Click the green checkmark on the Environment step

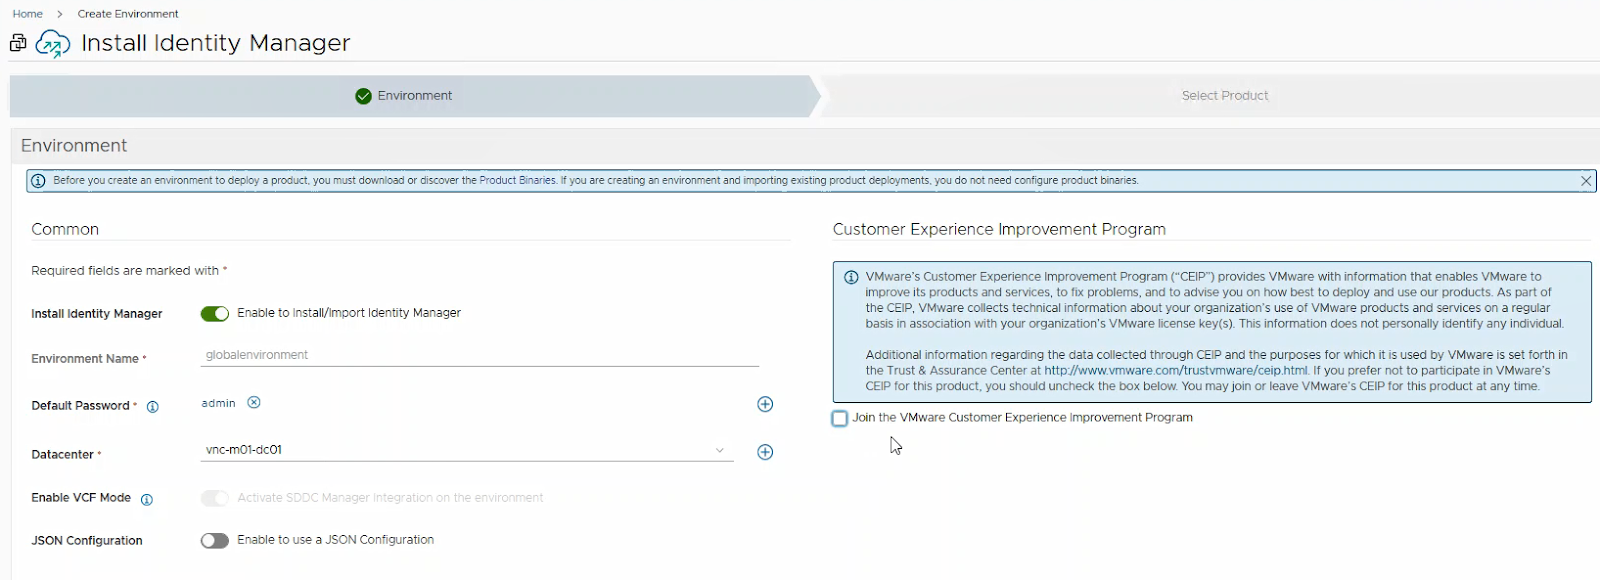(363, 96)
